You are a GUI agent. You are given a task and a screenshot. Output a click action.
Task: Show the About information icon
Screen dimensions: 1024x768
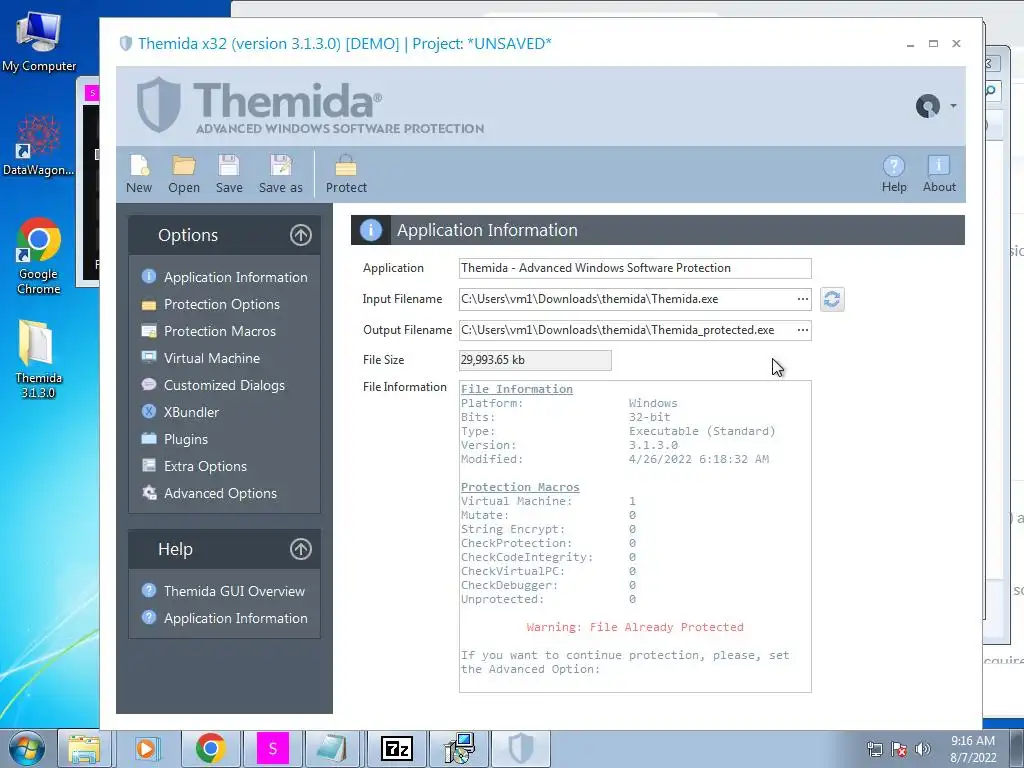pos(939,174)
